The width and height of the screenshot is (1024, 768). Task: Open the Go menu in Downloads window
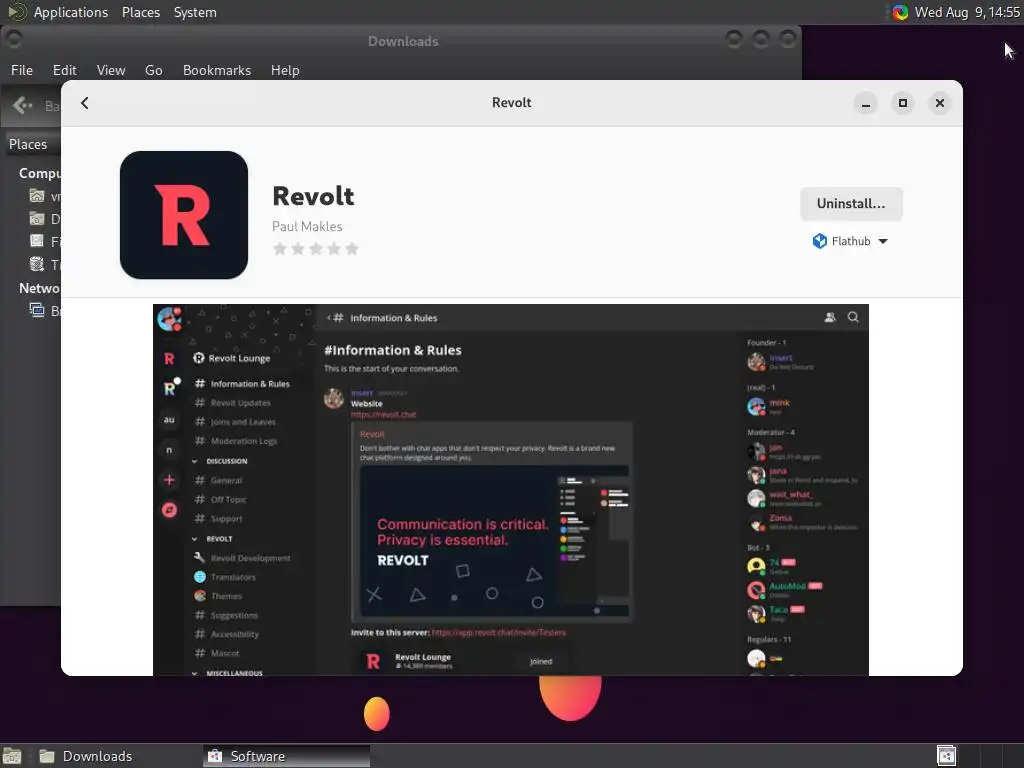[153, 70]
